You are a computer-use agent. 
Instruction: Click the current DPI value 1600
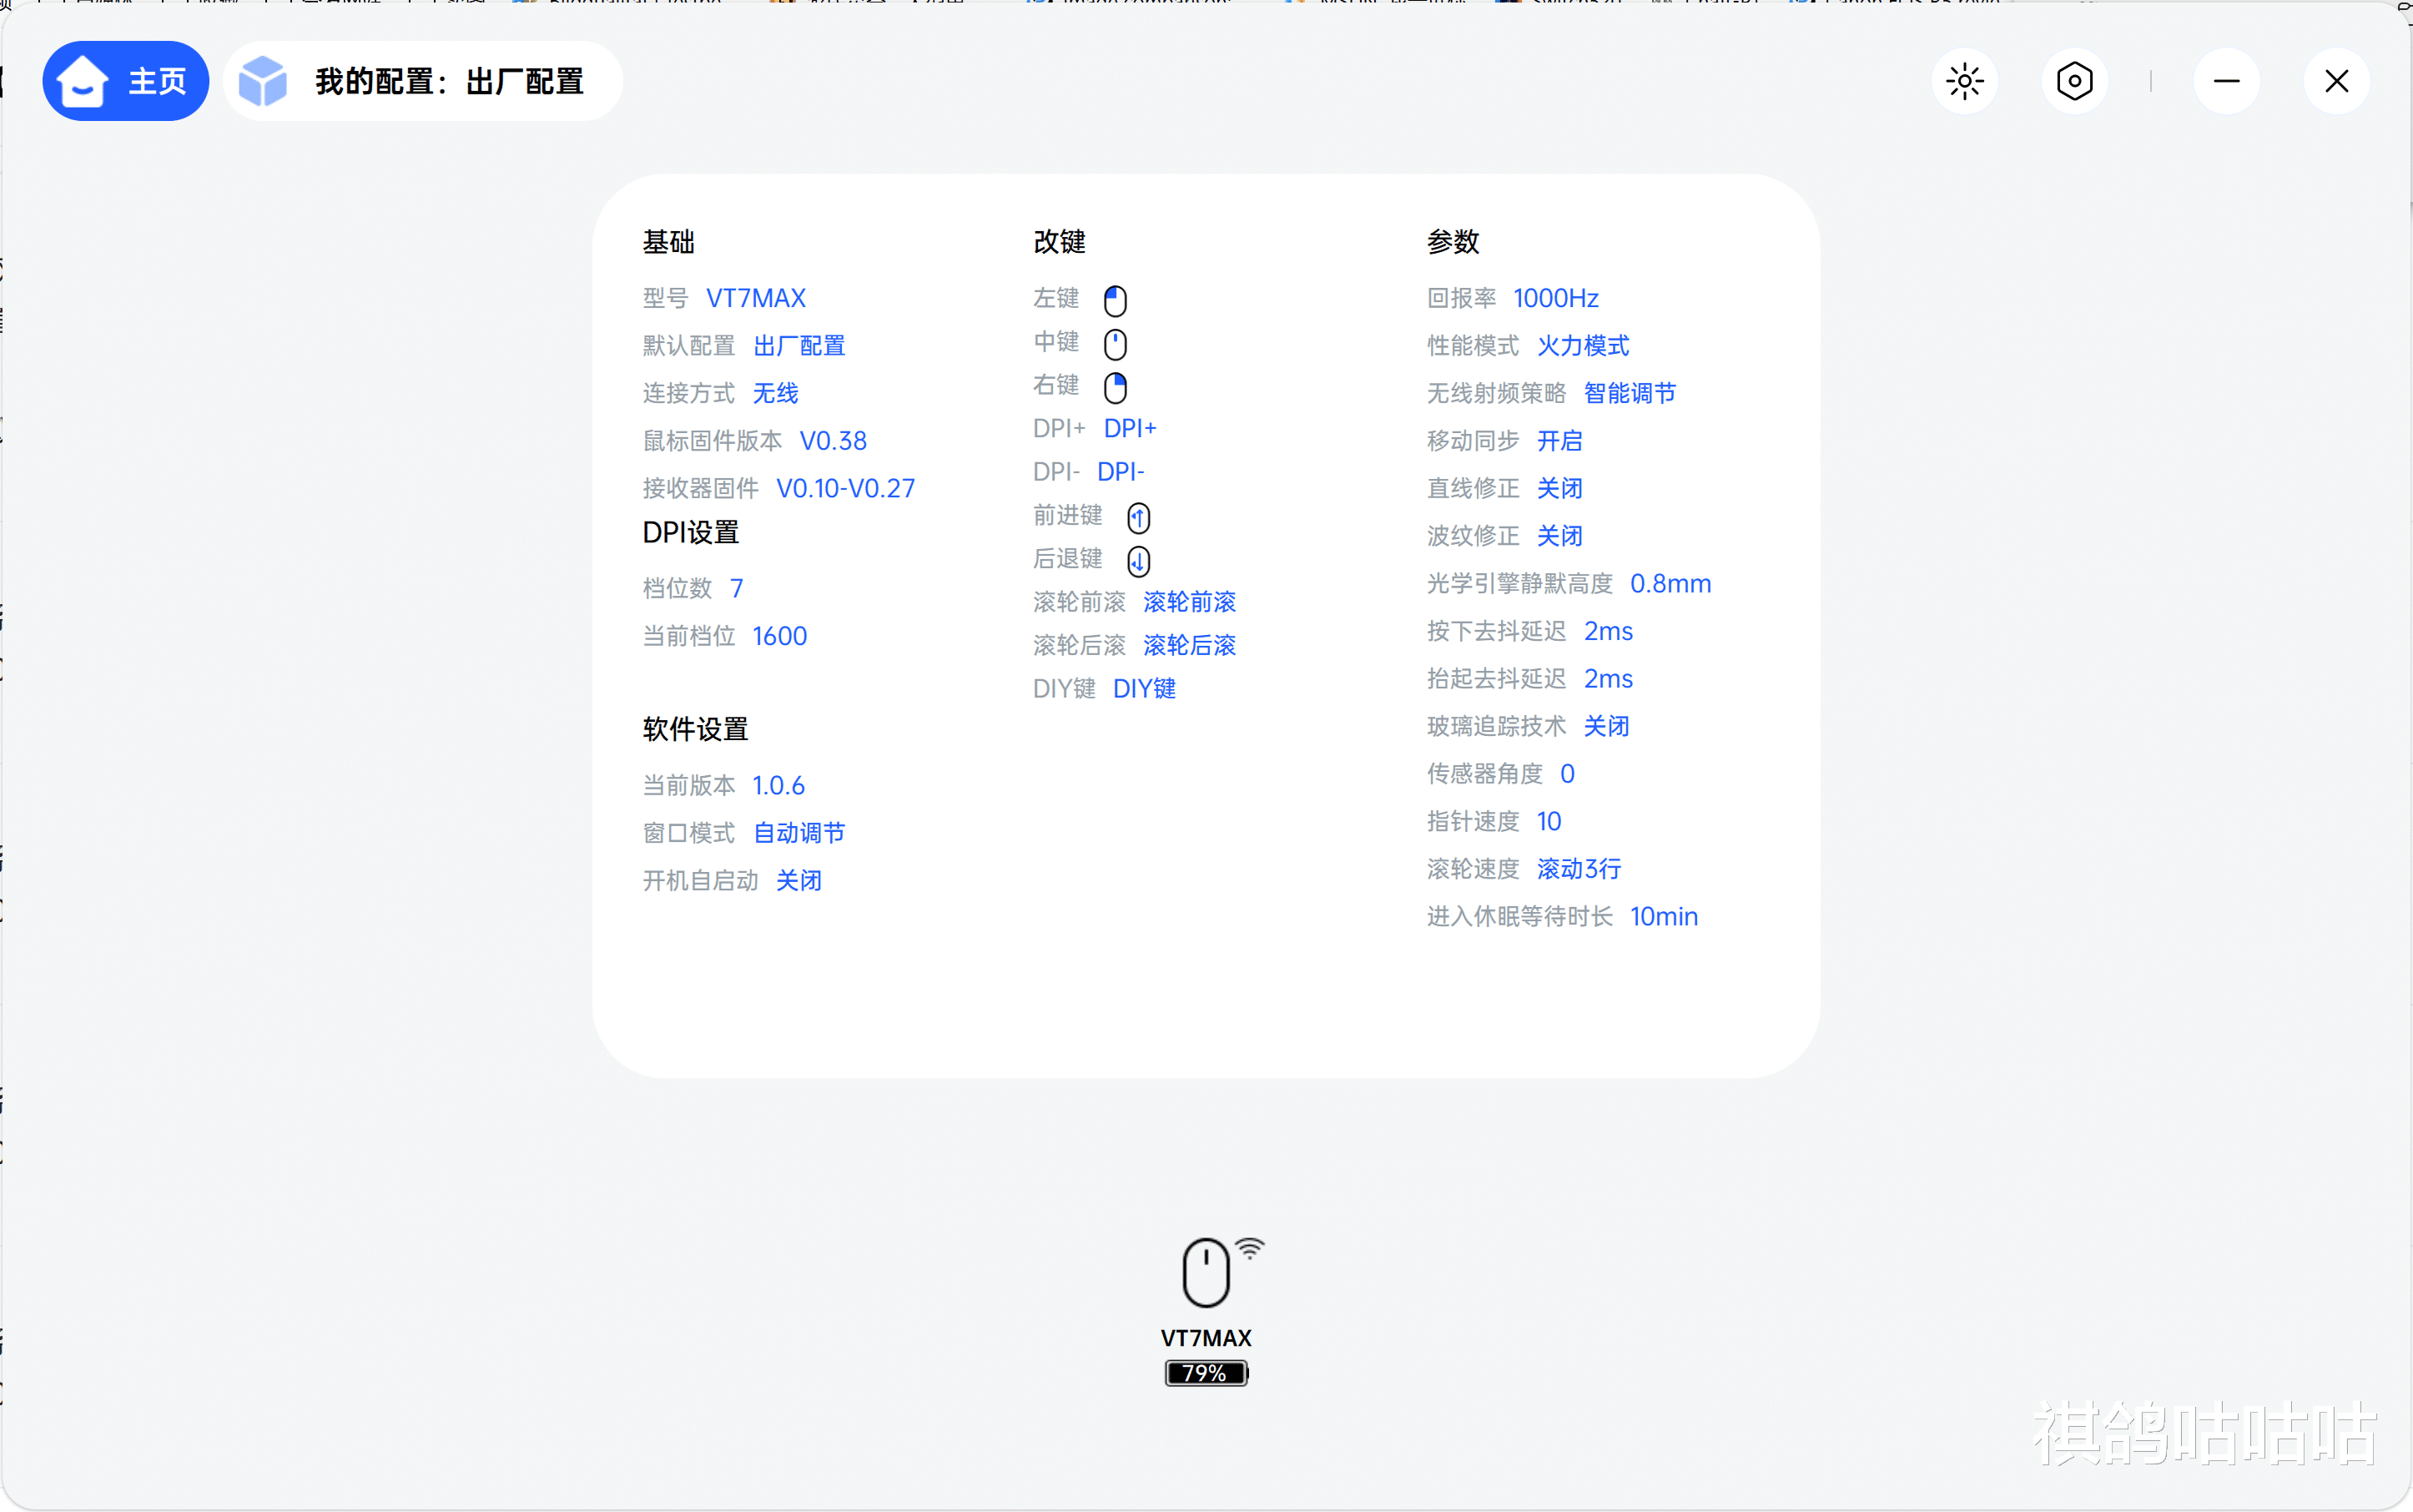[779, 636]
